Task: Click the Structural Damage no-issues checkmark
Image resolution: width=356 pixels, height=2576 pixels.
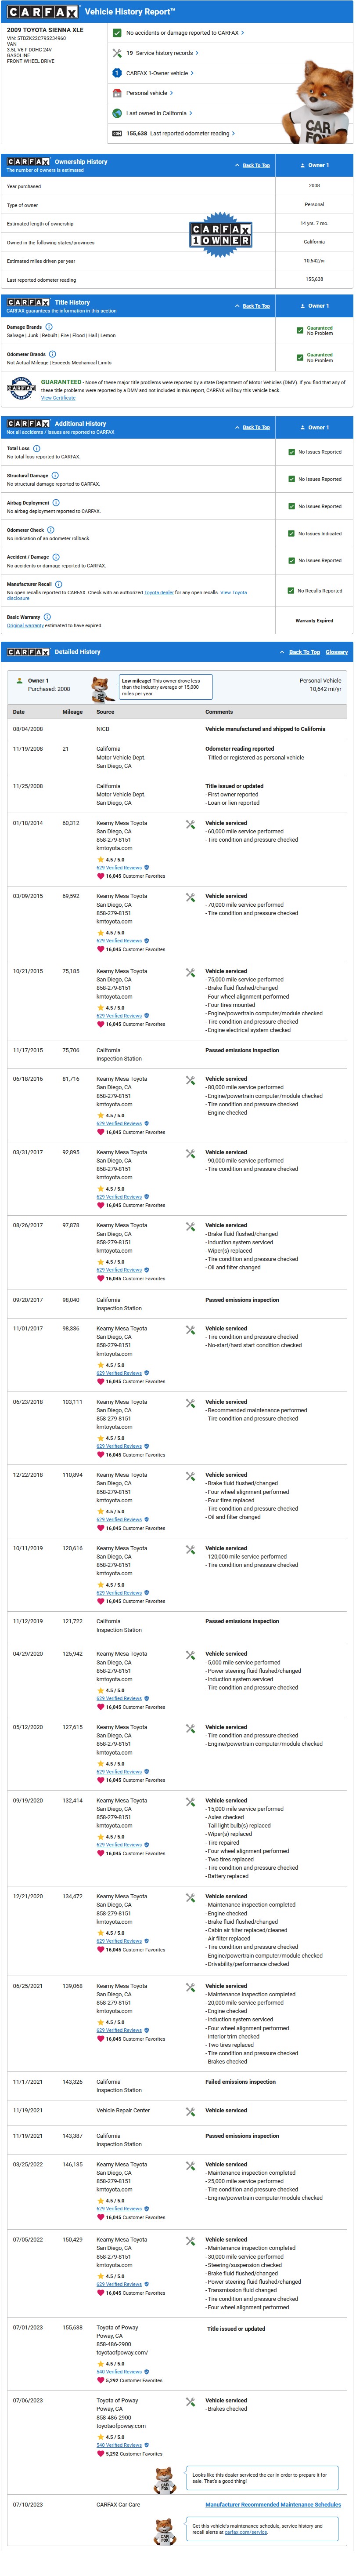Action: 291,479
